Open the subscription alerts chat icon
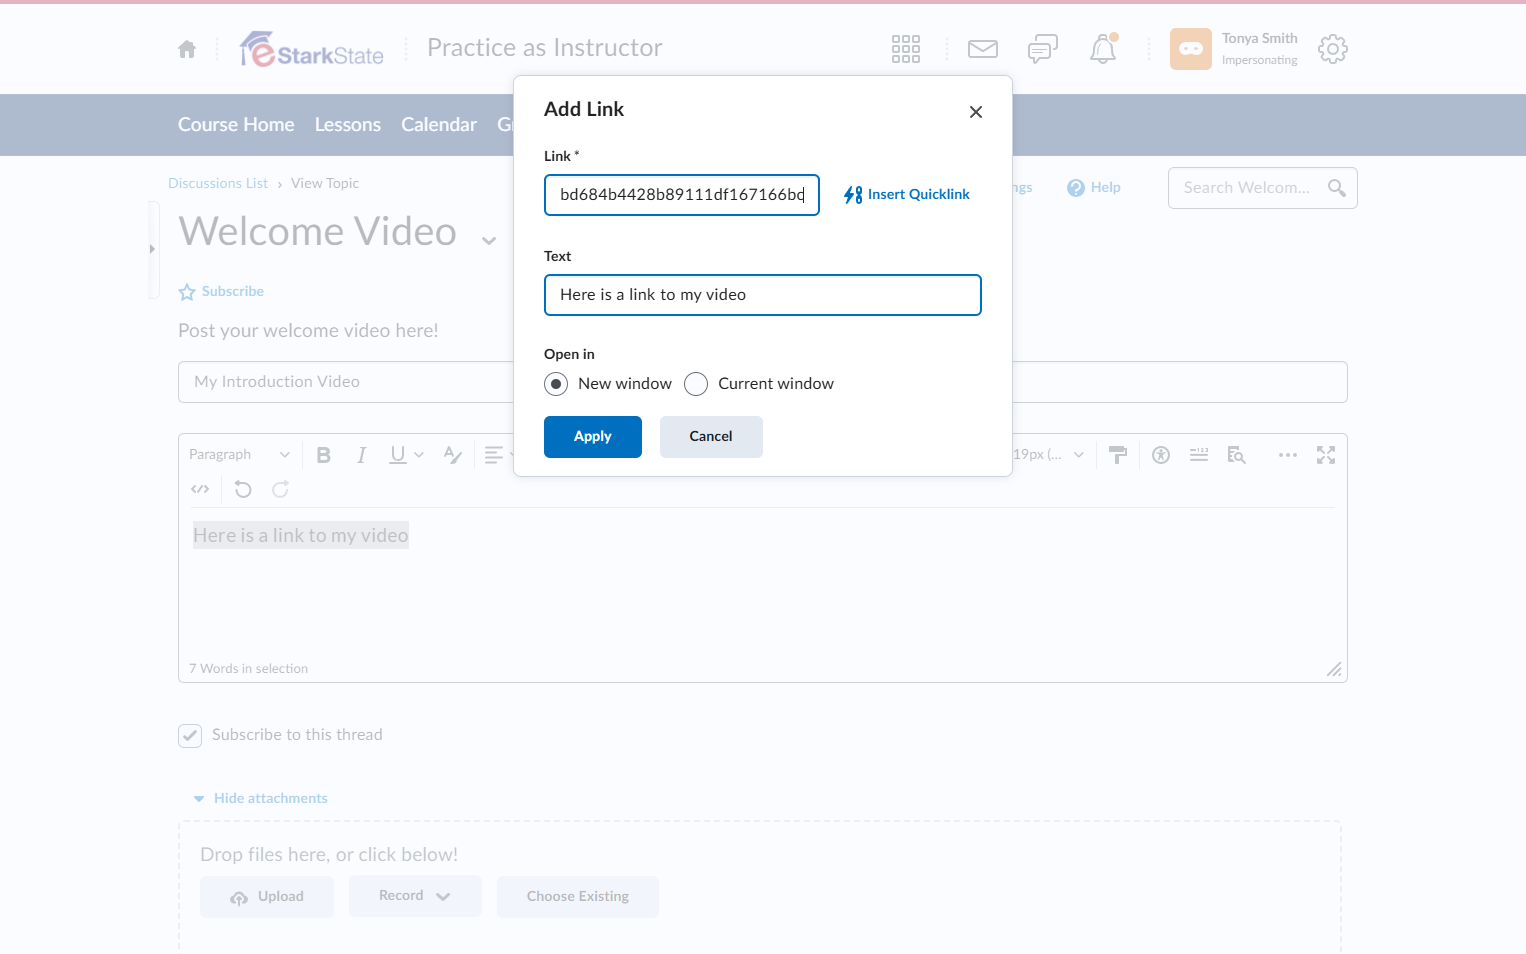The image size is (1526, 954). click(x=1043, y=49)
